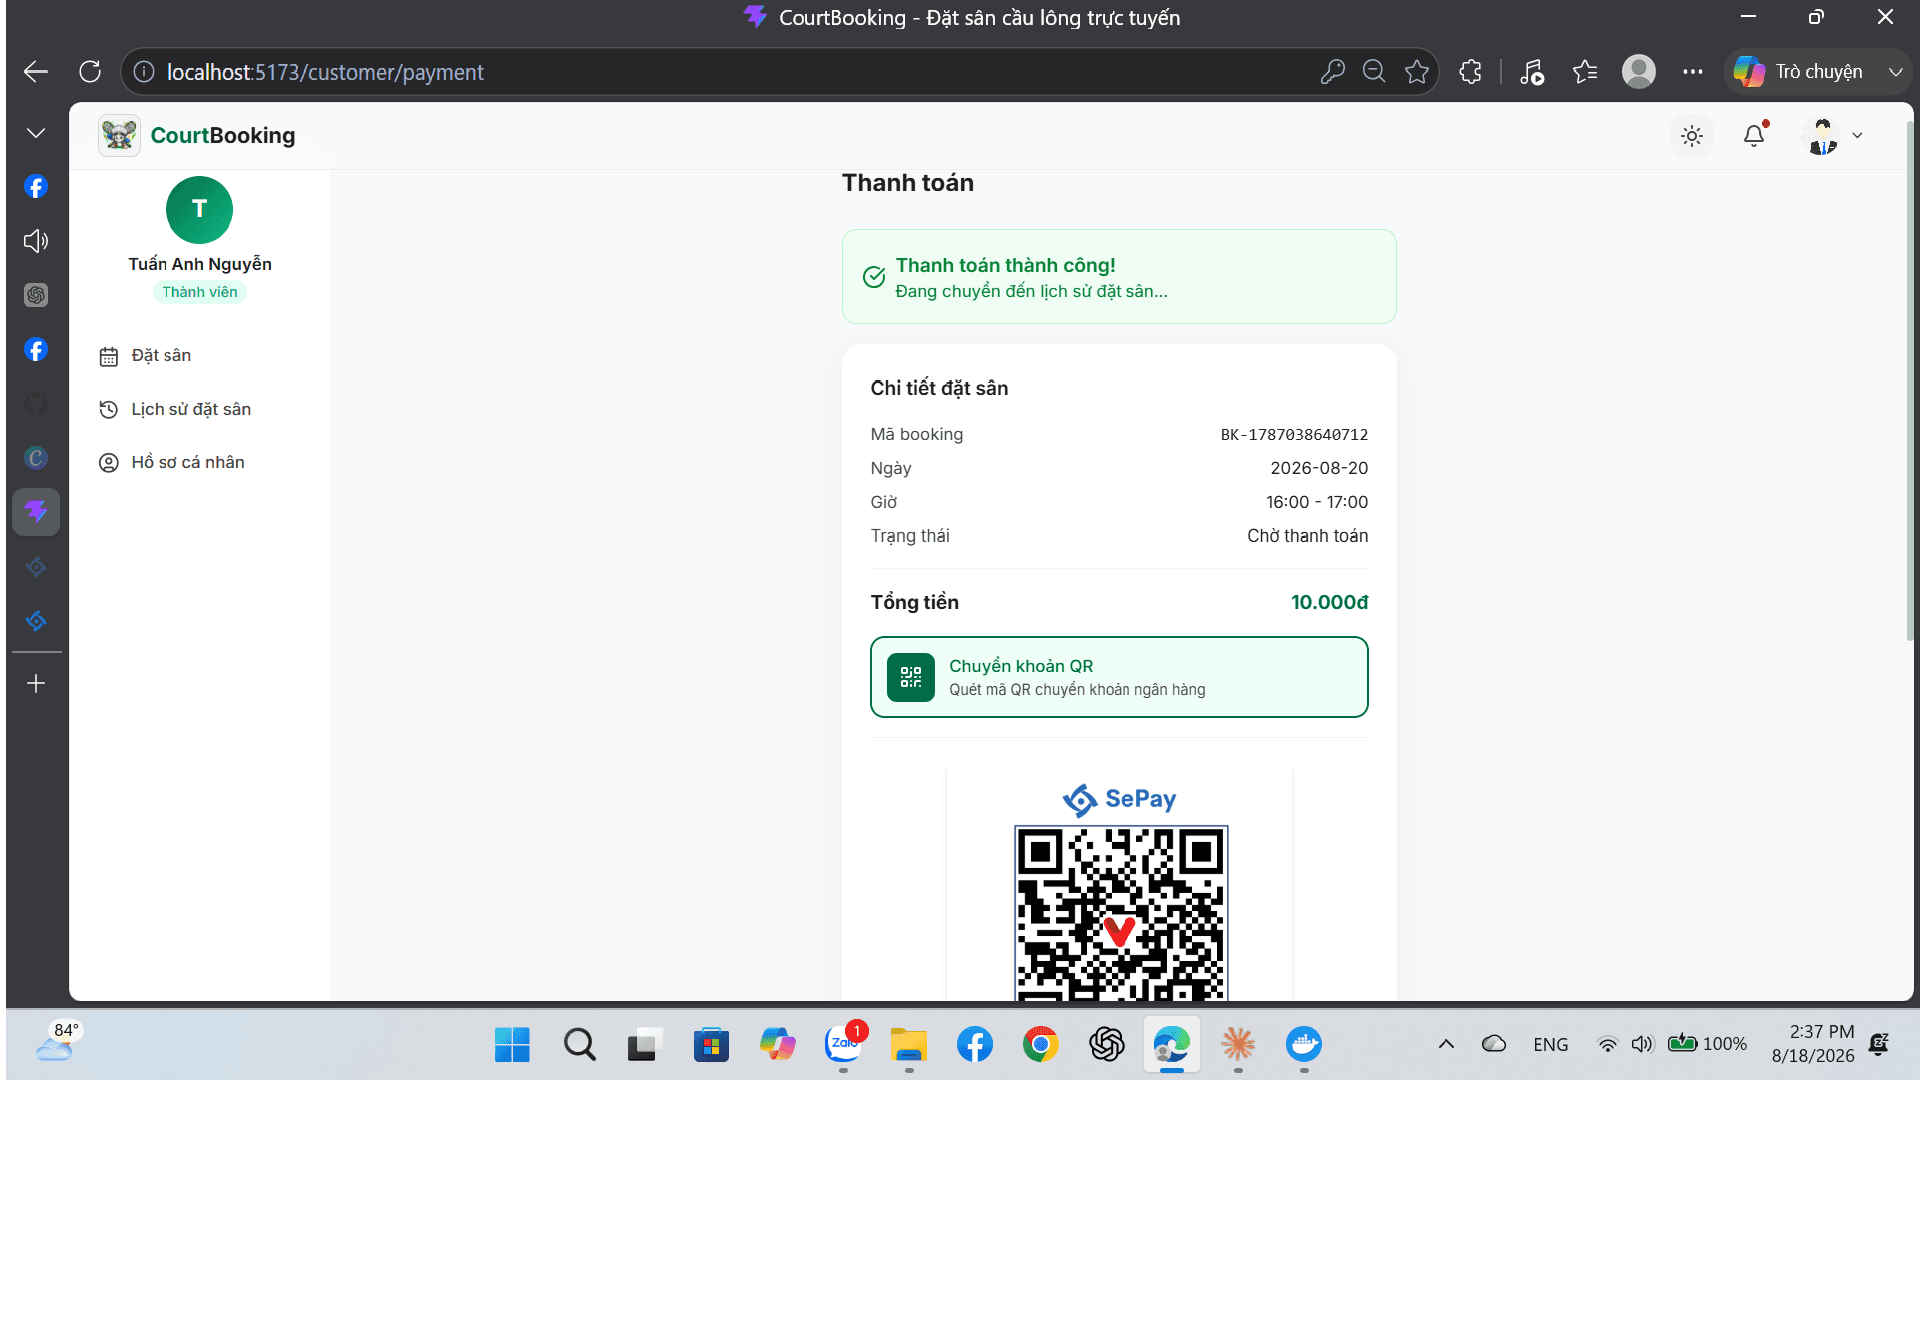The width and height of the screenshot is (1920, 1323).
Task: Switch to the second Facebook sidebar tab
Action: pos(36,350)
